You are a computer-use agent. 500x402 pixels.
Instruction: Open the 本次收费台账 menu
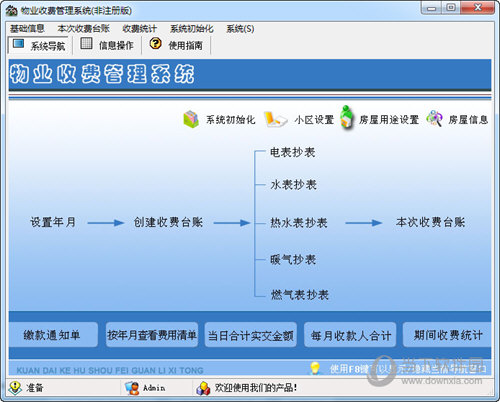coord(83,29)
